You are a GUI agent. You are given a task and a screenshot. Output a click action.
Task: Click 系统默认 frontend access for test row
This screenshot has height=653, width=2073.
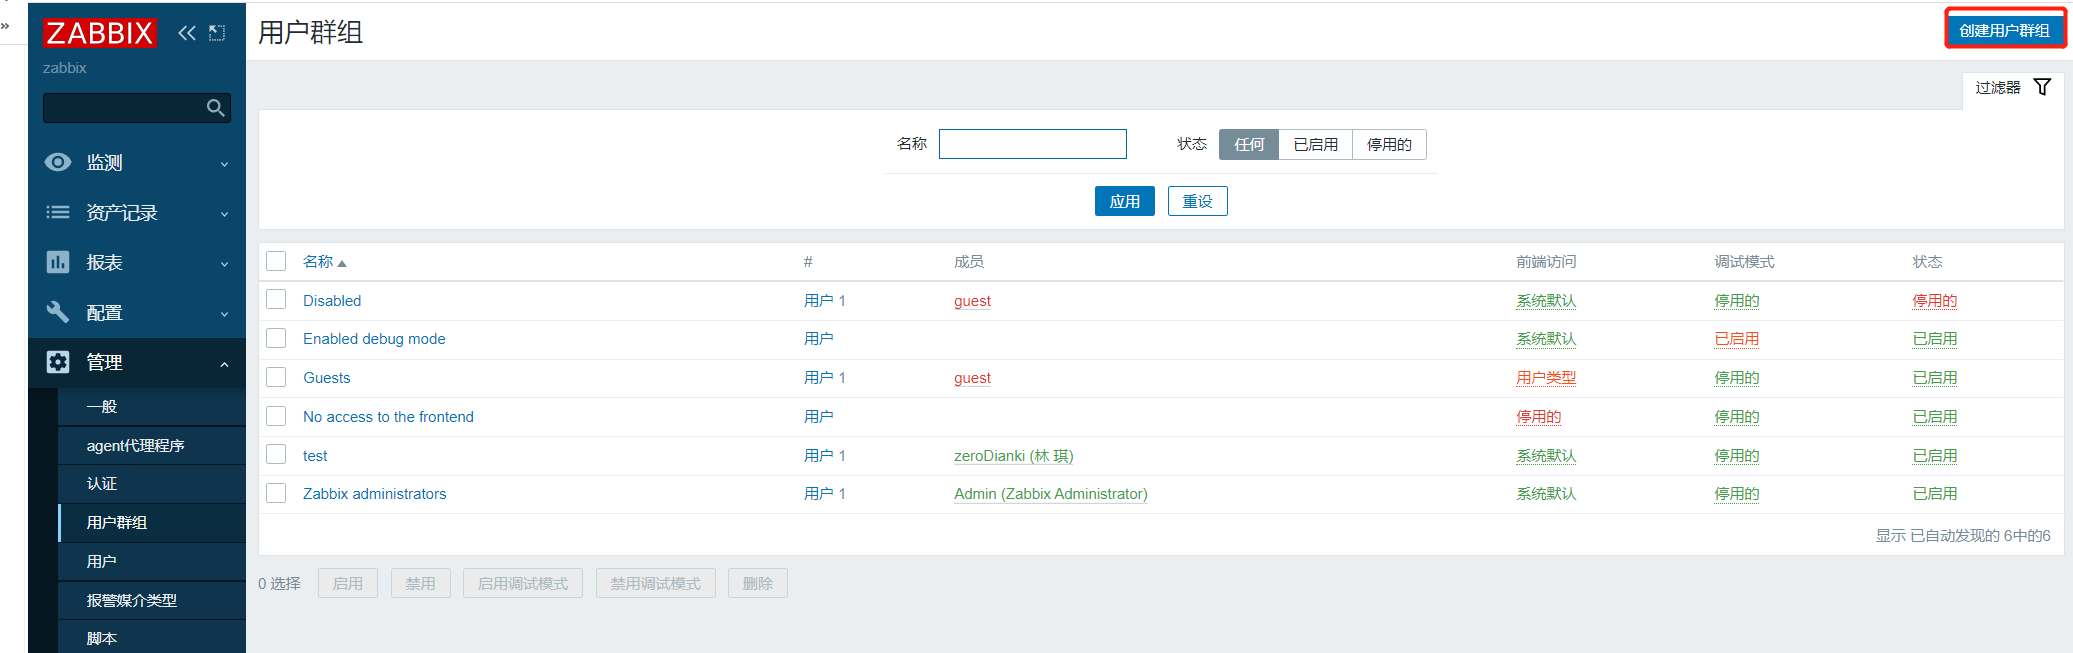pos(1546,456)
